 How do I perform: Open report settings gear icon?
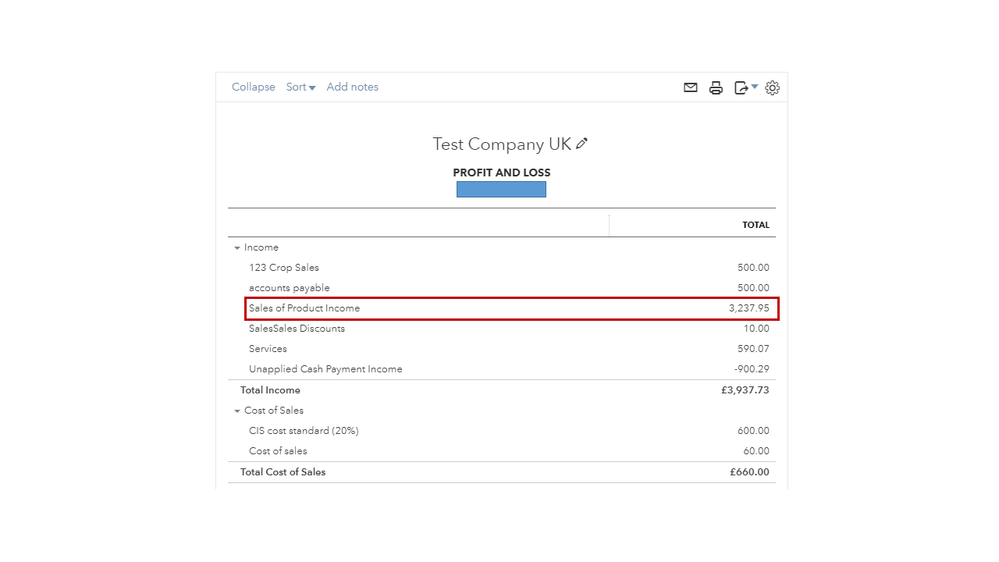pos(772,88)
